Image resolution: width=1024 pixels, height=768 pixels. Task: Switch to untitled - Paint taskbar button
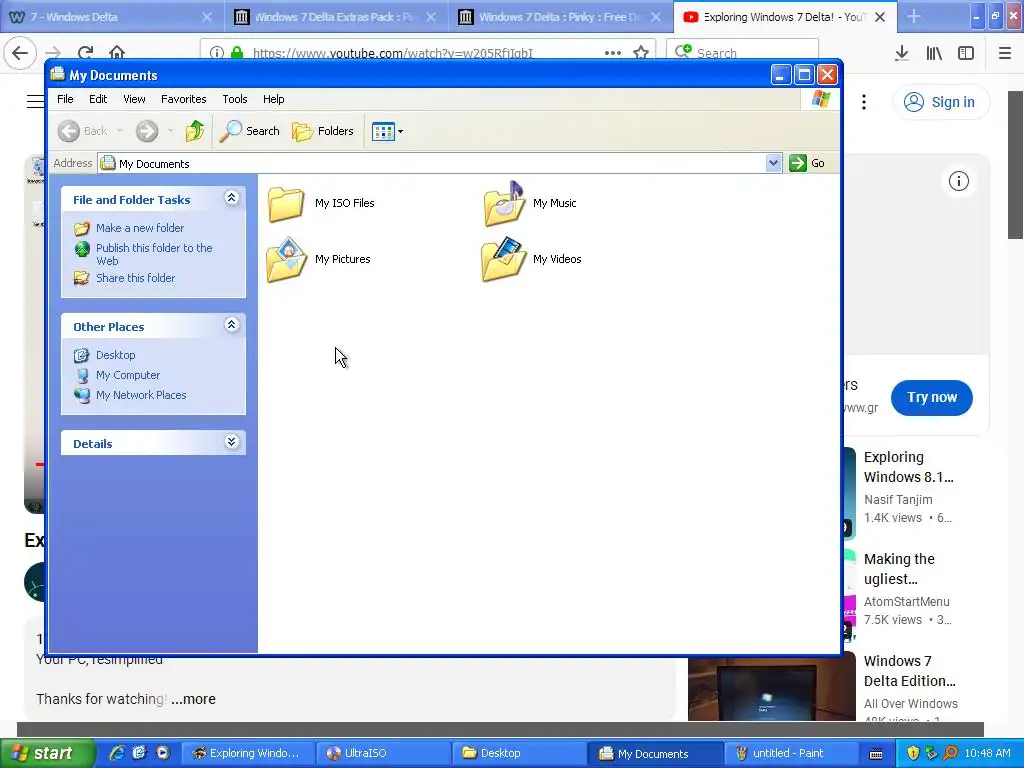click(790, 754)
